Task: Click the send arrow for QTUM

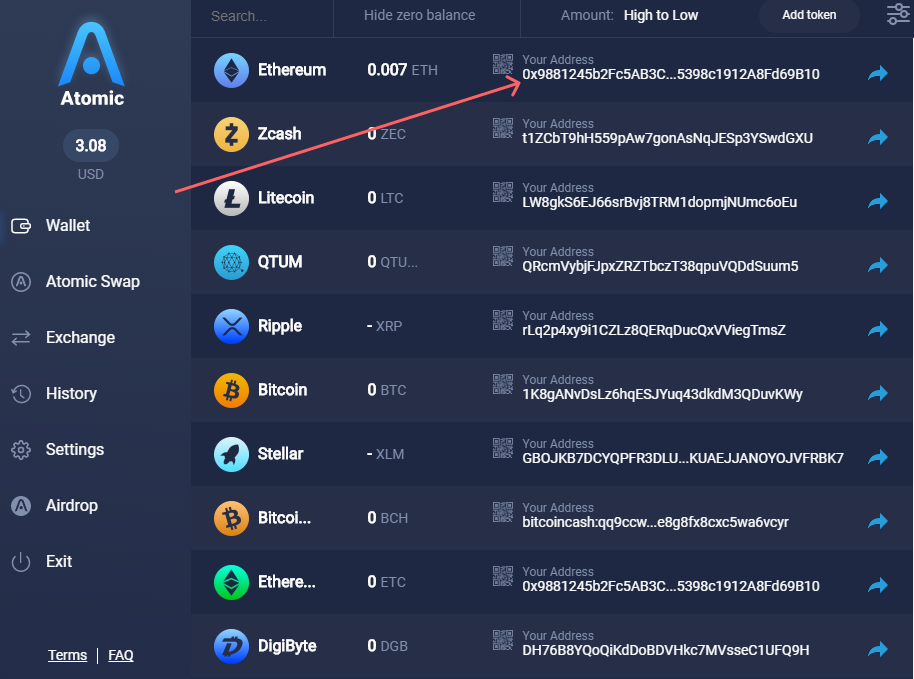Action: [x=878, y=266]
